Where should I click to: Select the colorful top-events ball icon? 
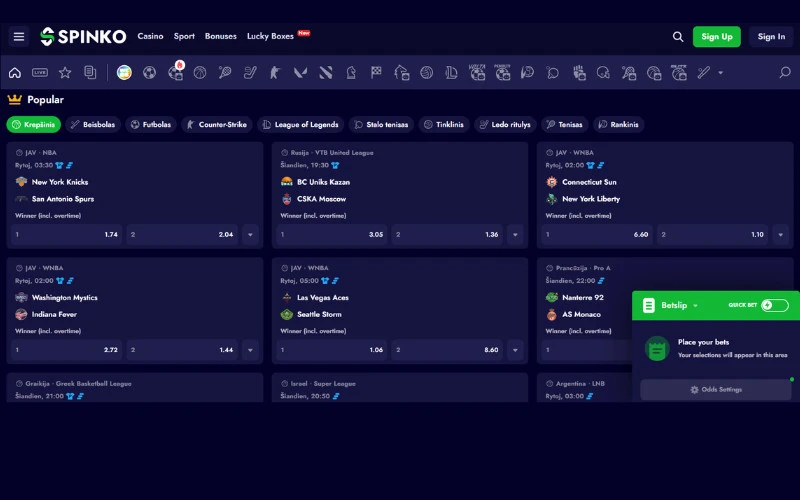pyautogui.click(x=124, y=73)
